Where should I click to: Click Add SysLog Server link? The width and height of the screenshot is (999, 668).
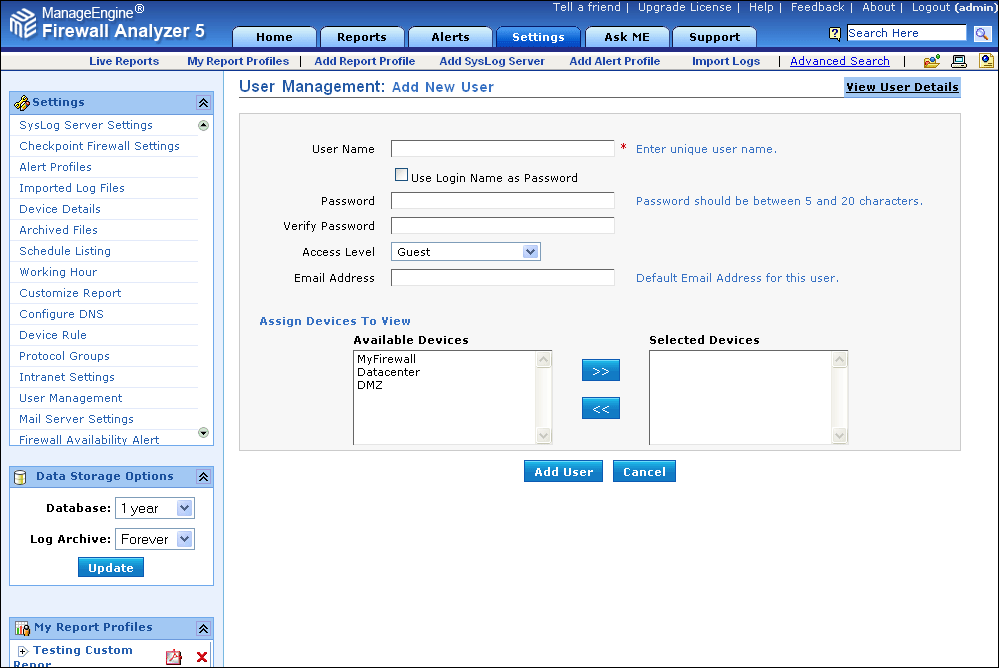coord(492,61)
